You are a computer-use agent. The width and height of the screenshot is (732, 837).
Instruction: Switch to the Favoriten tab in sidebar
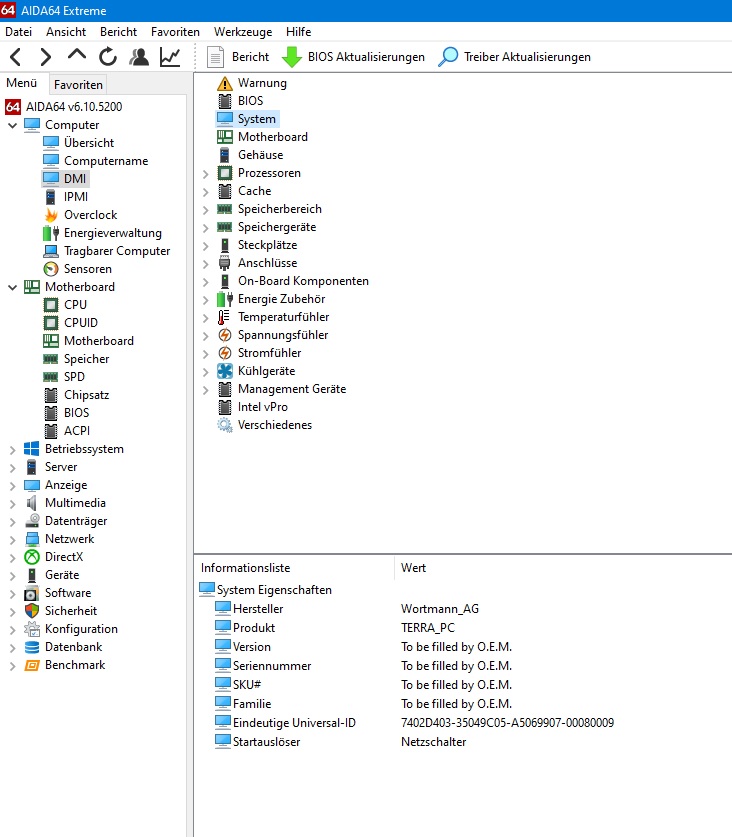point(78,85)
